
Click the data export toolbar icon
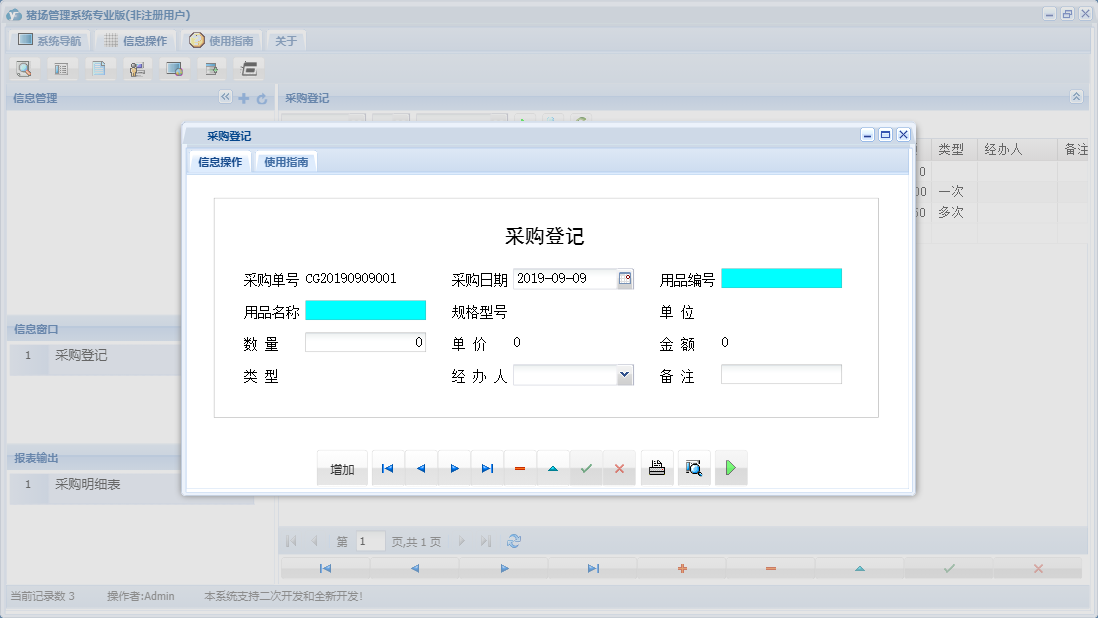click(211, 68)
